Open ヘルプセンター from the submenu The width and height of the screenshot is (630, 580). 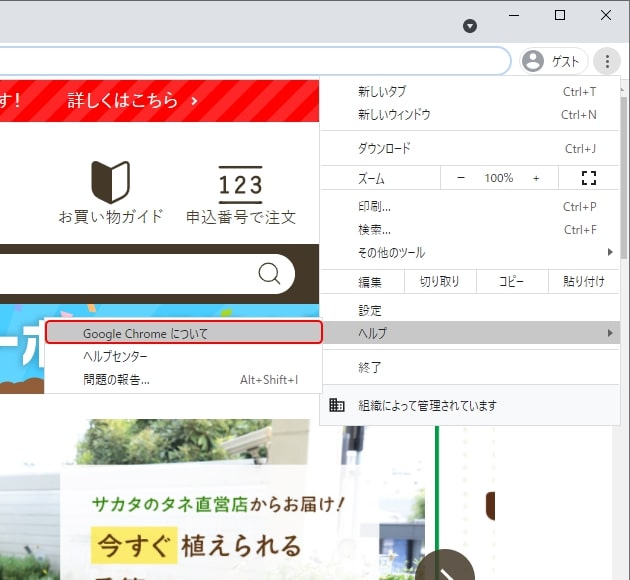[x=115, y=357]
